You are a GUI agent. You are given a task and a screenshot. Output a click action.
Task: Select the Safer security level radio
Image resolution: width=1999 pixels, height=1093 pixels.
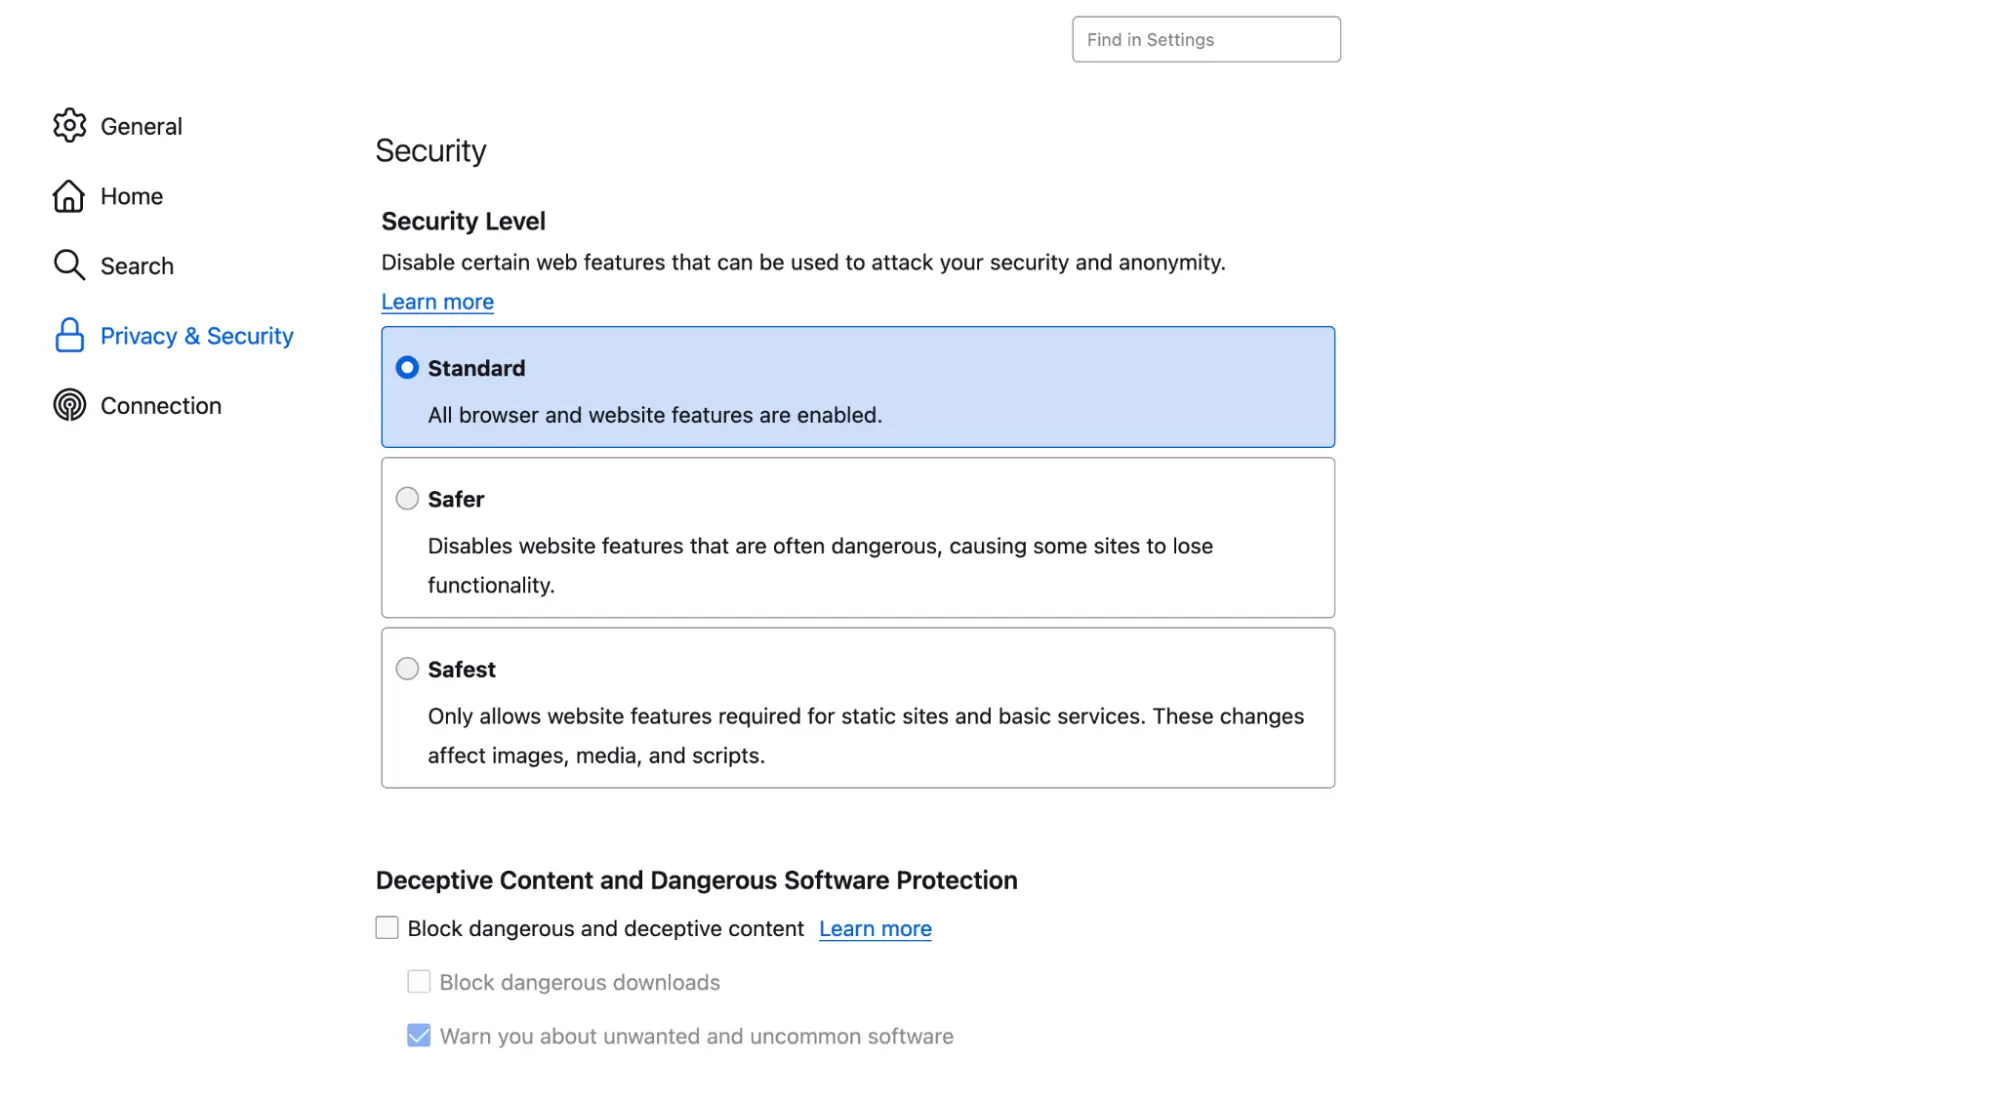pyautogui.click(x=407, y=498)
